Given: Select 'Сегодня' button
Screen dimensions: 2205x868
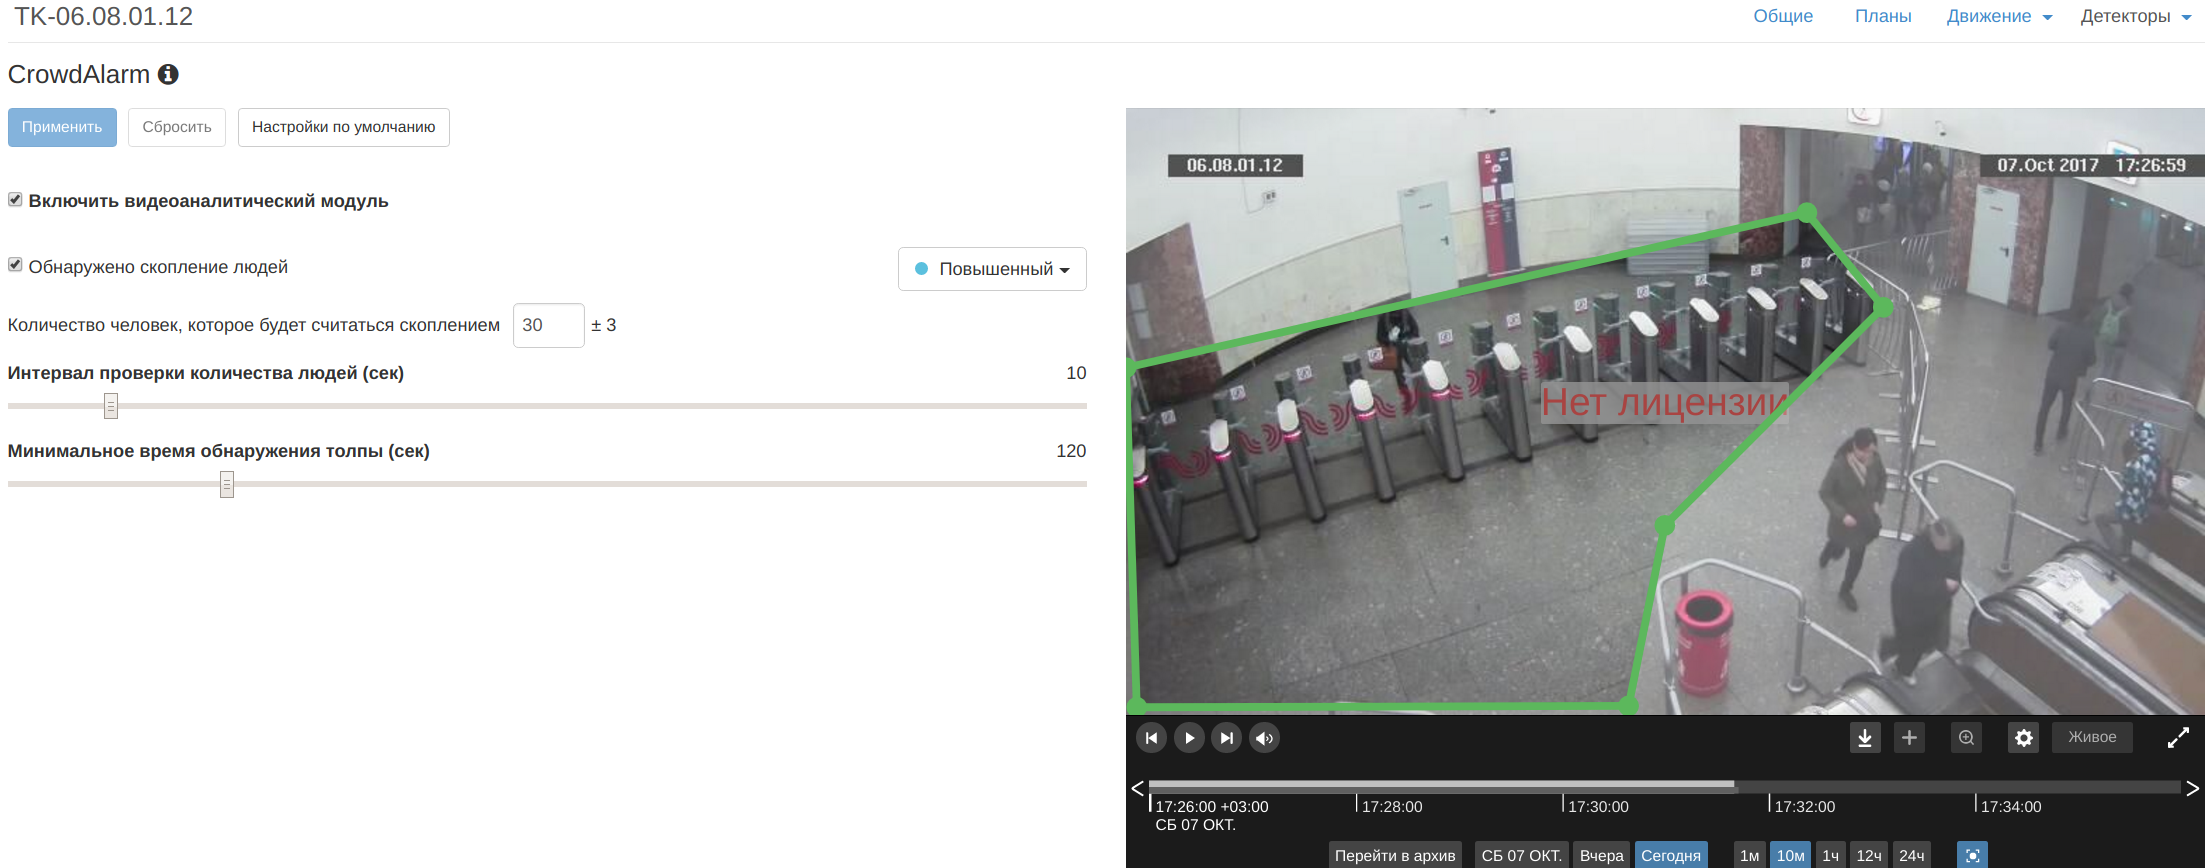Looking at the screenshot, I should click(1671, 855).
